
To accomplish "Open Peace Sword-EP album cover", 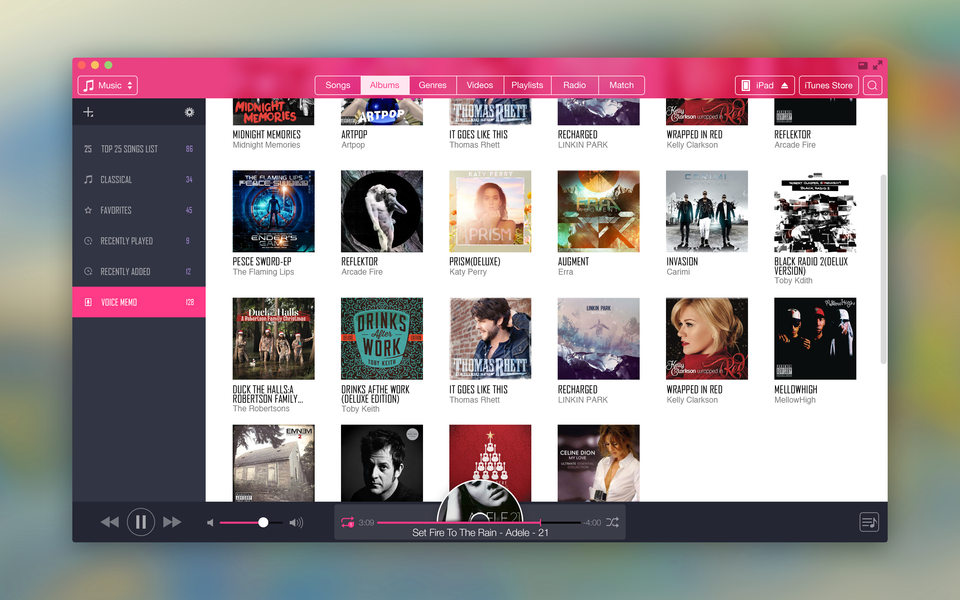I will pos(274,211).
